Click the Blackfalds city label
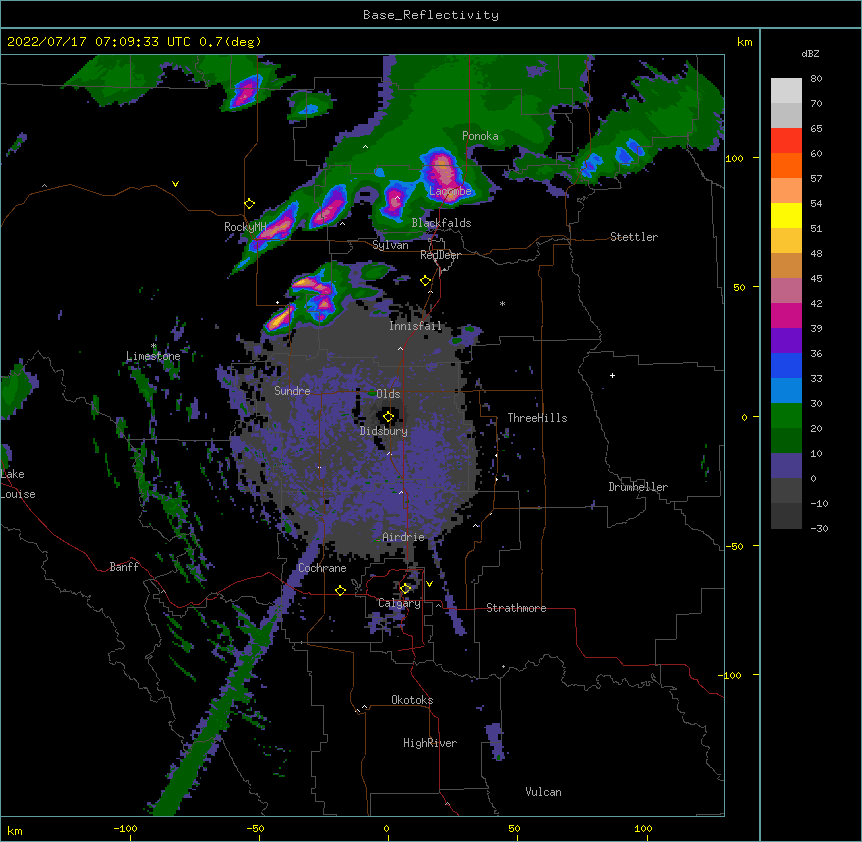The height and width of the screenshot is (842, 862). [x=441, y=223]
